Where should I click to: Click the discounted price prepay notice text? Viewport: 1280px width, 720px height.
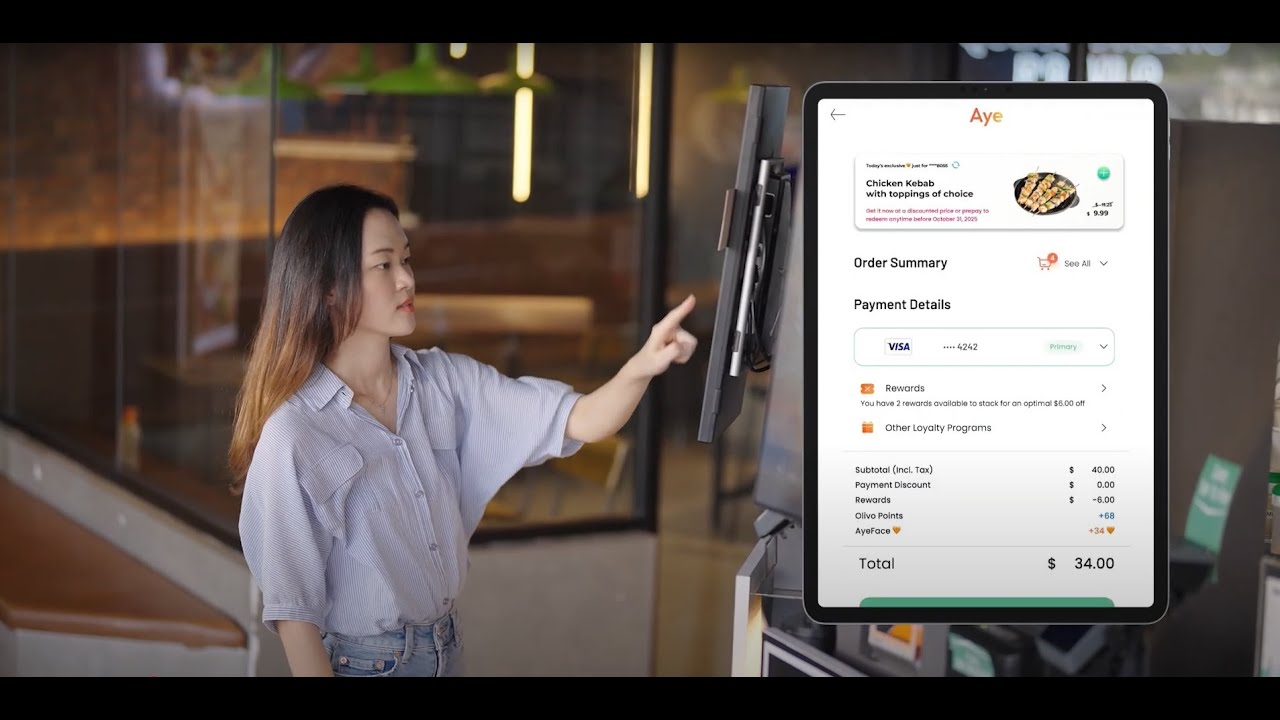(927, 214)
